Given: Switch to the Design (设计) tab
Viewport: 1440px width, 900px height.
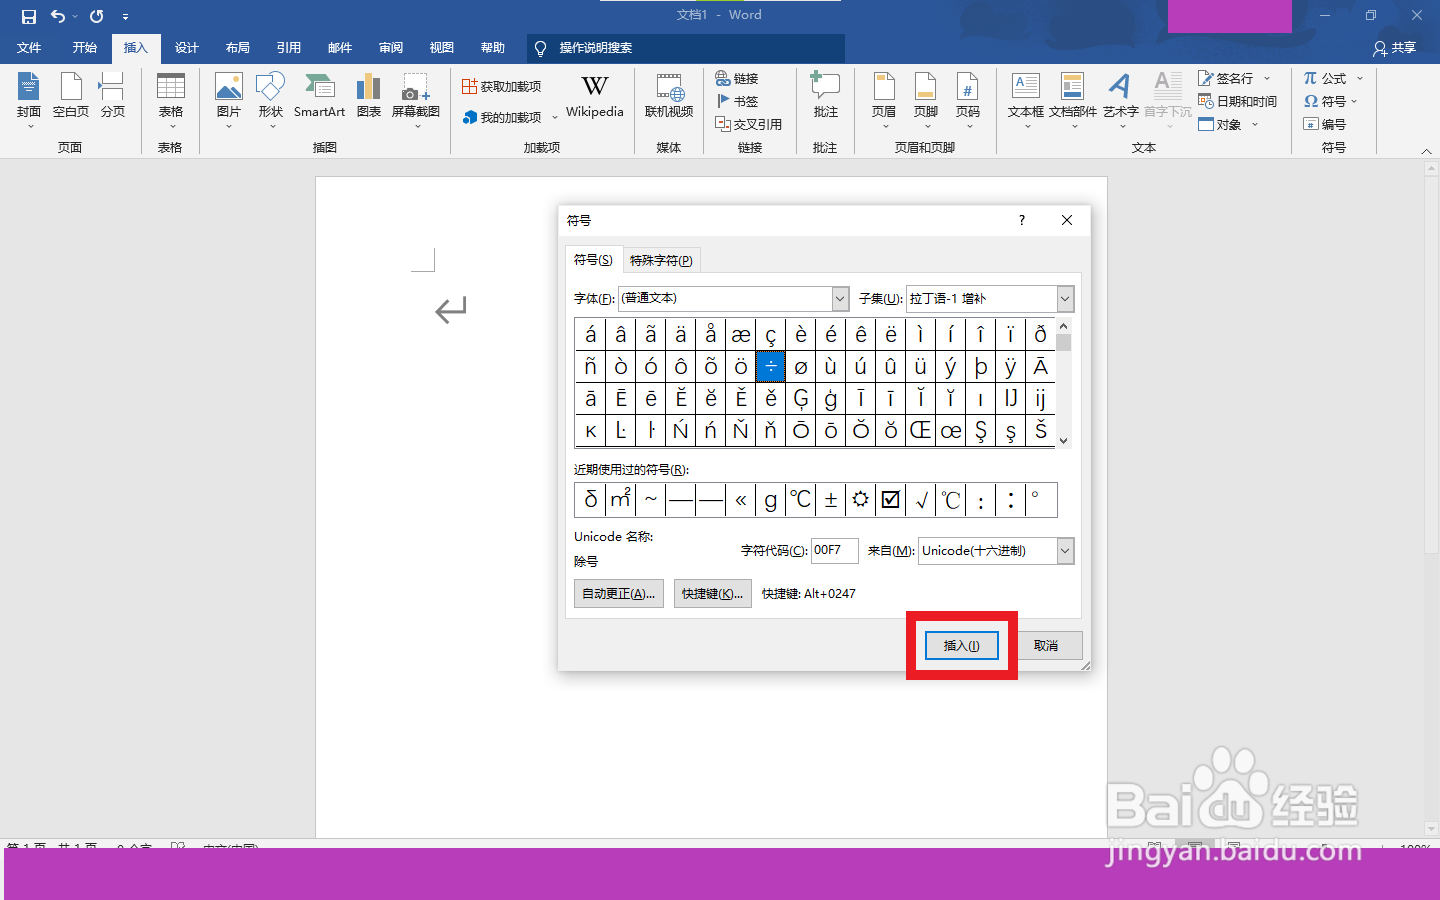Looking at the screenshot, I should pos(187,47).
